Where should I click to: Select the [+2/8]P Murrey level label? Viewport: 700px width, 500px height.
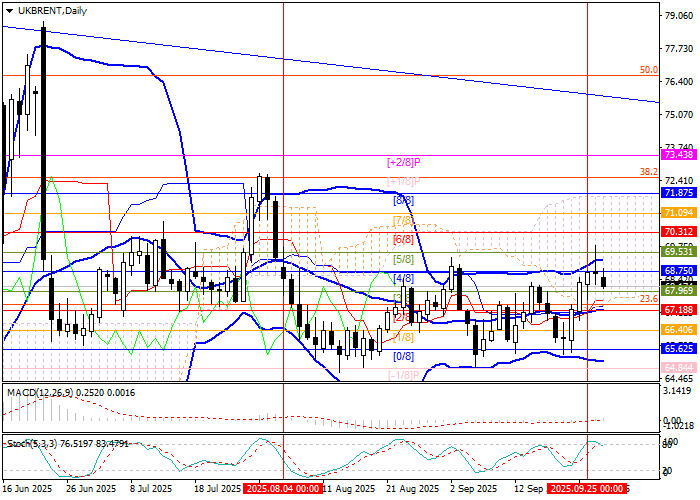click(x=403, y=161)
